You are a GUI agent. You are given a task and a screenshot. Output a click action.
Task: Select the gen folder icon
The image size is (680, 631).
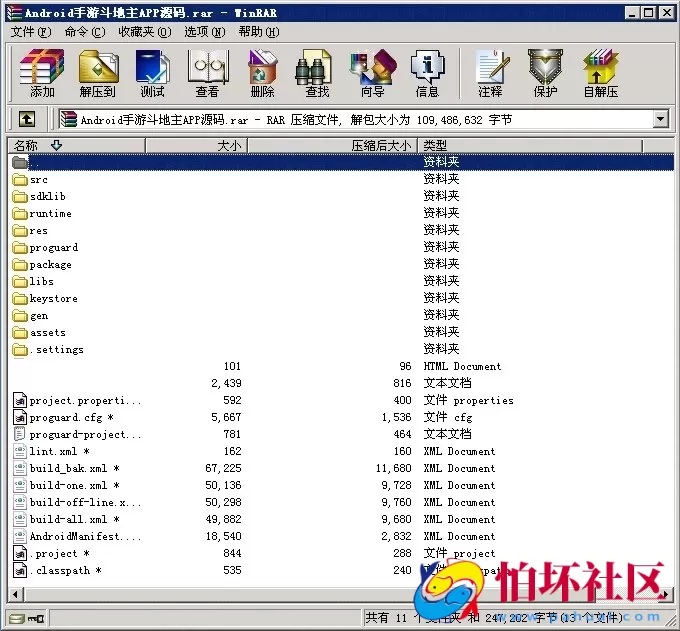pos(20,315)
